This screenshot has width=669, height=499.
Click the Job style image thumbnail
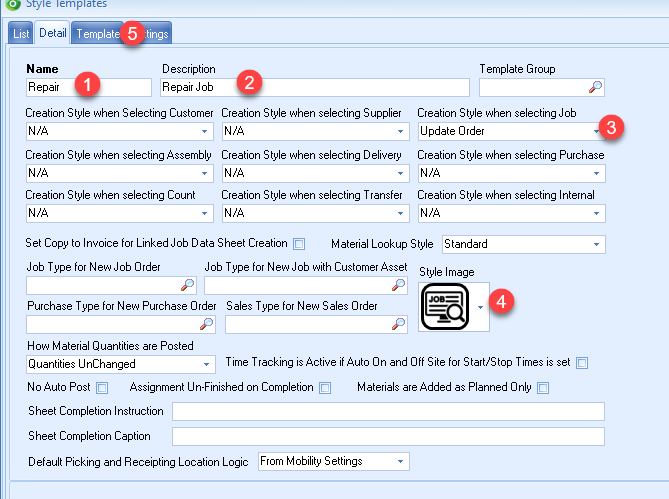click(445, 307)
